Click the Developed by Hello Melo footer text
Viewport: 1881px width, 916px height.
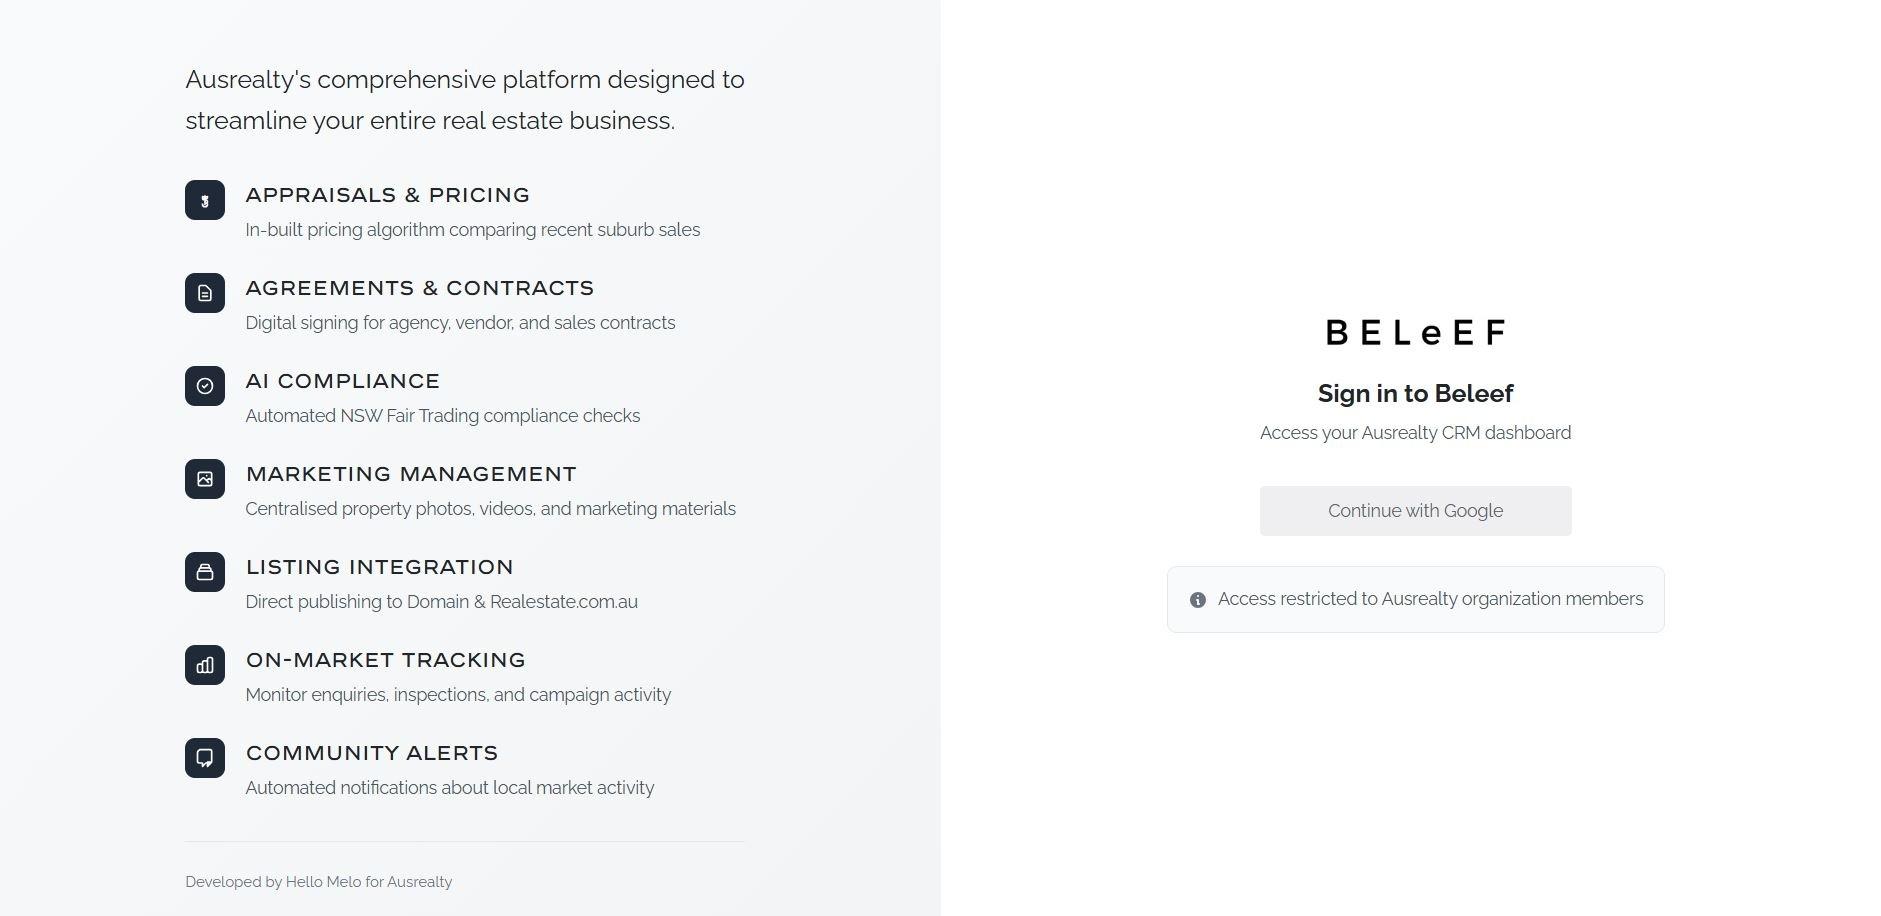coord(318,882)
